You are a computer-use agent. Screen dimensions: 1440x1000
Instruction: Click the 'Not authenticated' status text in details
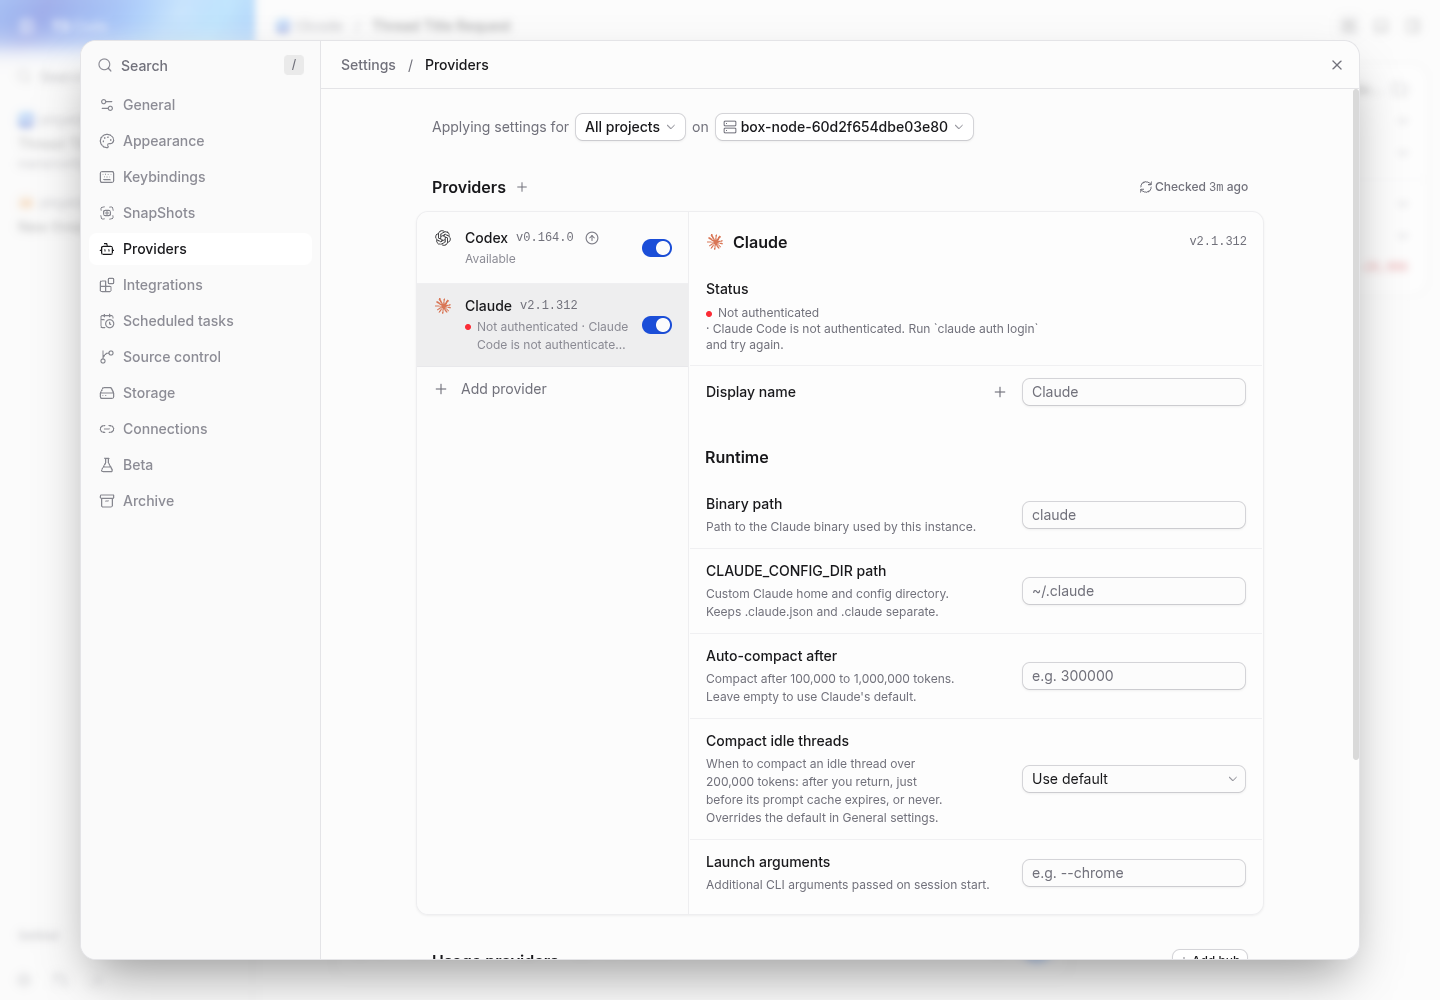click(768, 313)
